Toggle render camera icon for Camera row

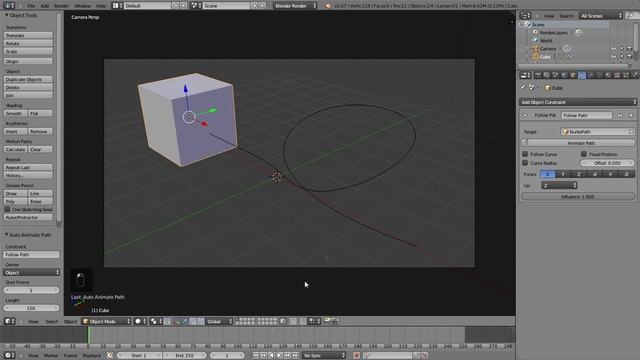(629, 49)
